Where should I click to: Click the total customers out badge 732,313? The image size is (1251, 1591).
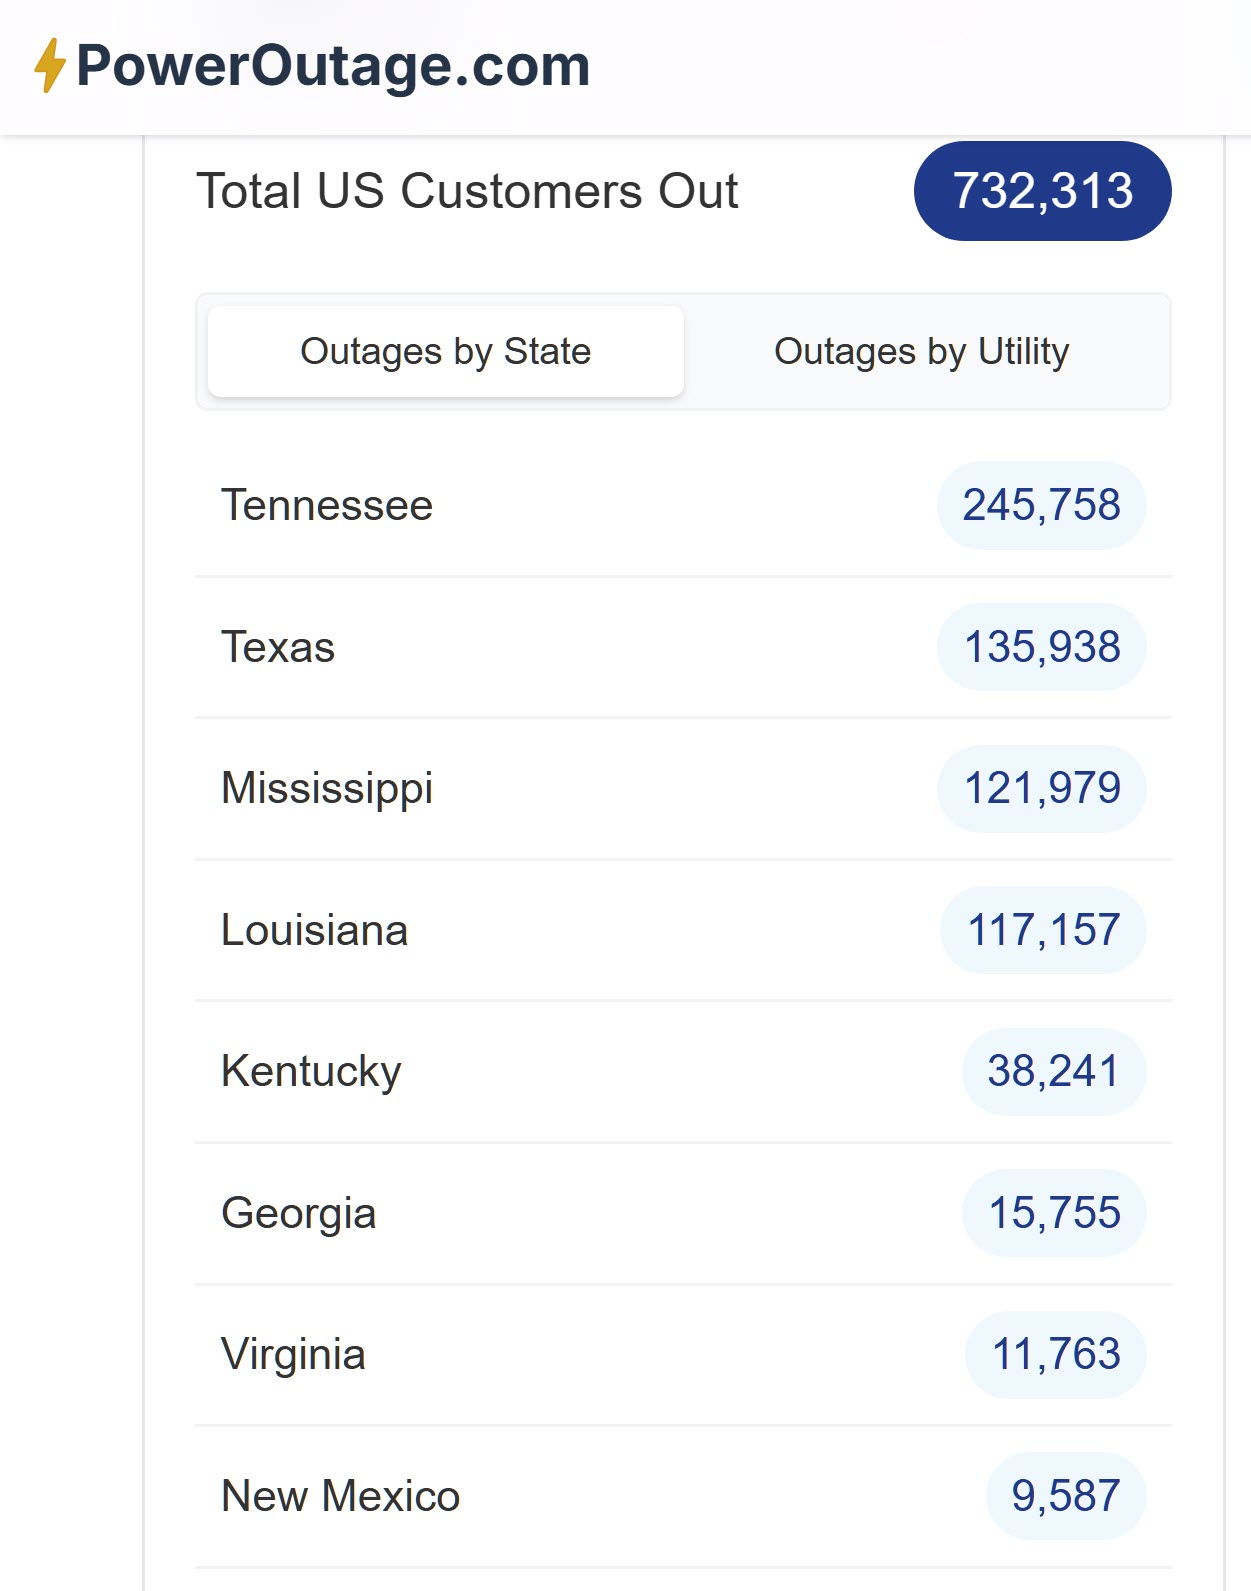(x=1042, y=191)
